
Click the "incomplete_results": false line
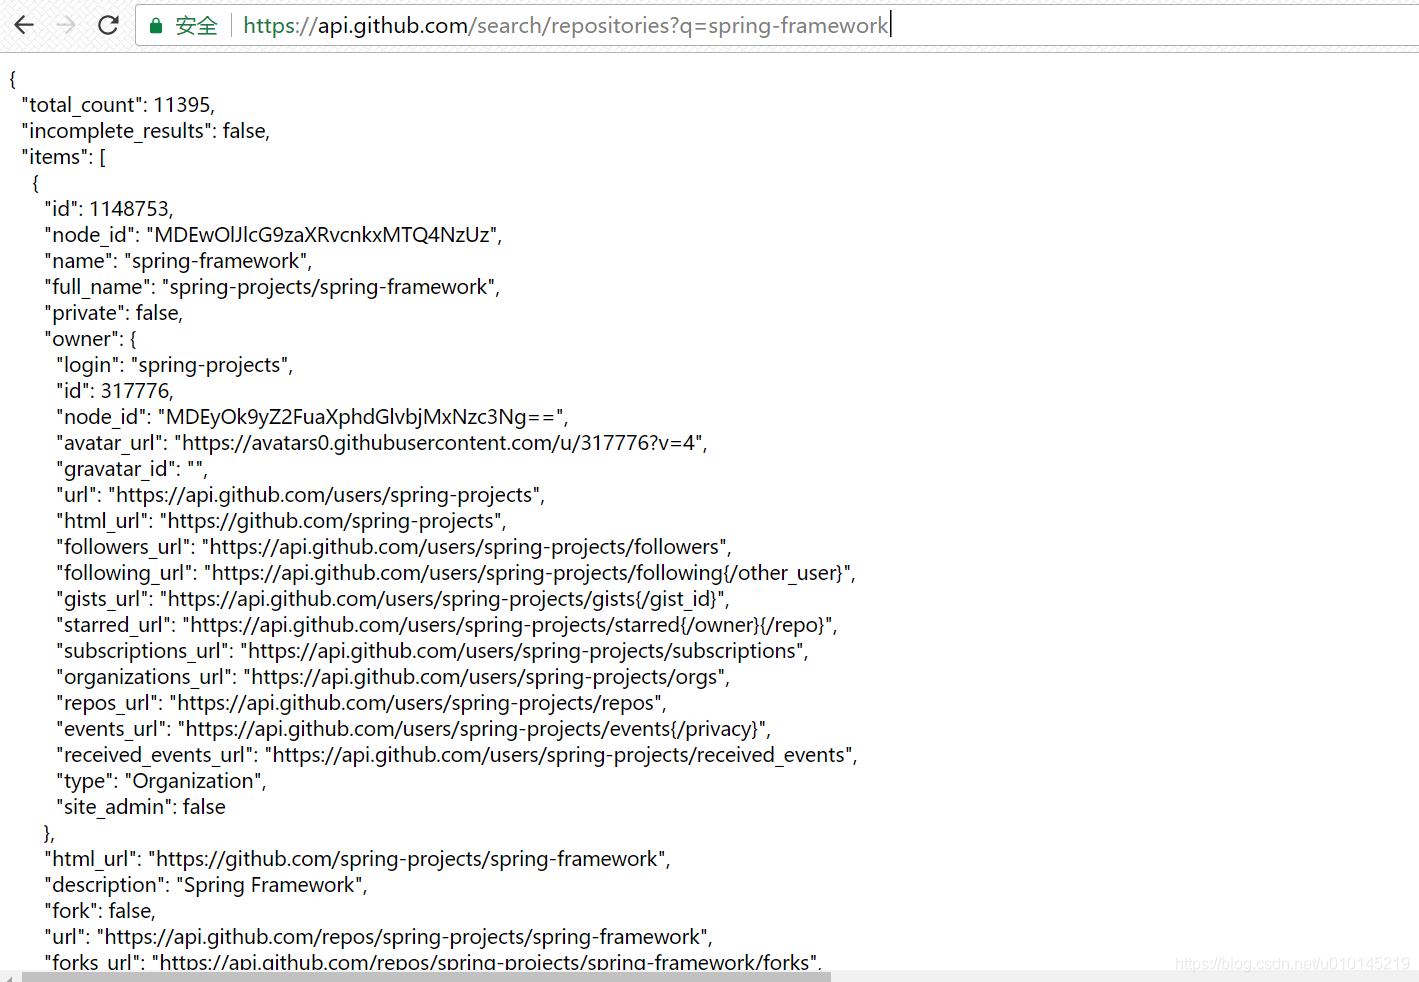pyautogui.click(x=146, y=131)
